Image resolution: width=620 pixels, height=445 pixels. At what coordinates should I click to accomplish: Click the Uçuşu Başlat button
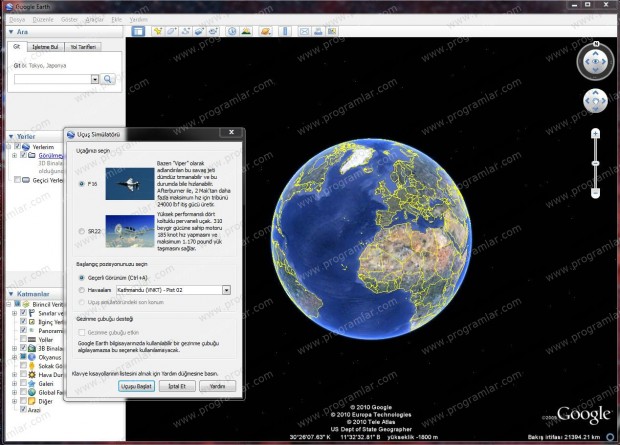pos(136,386)
